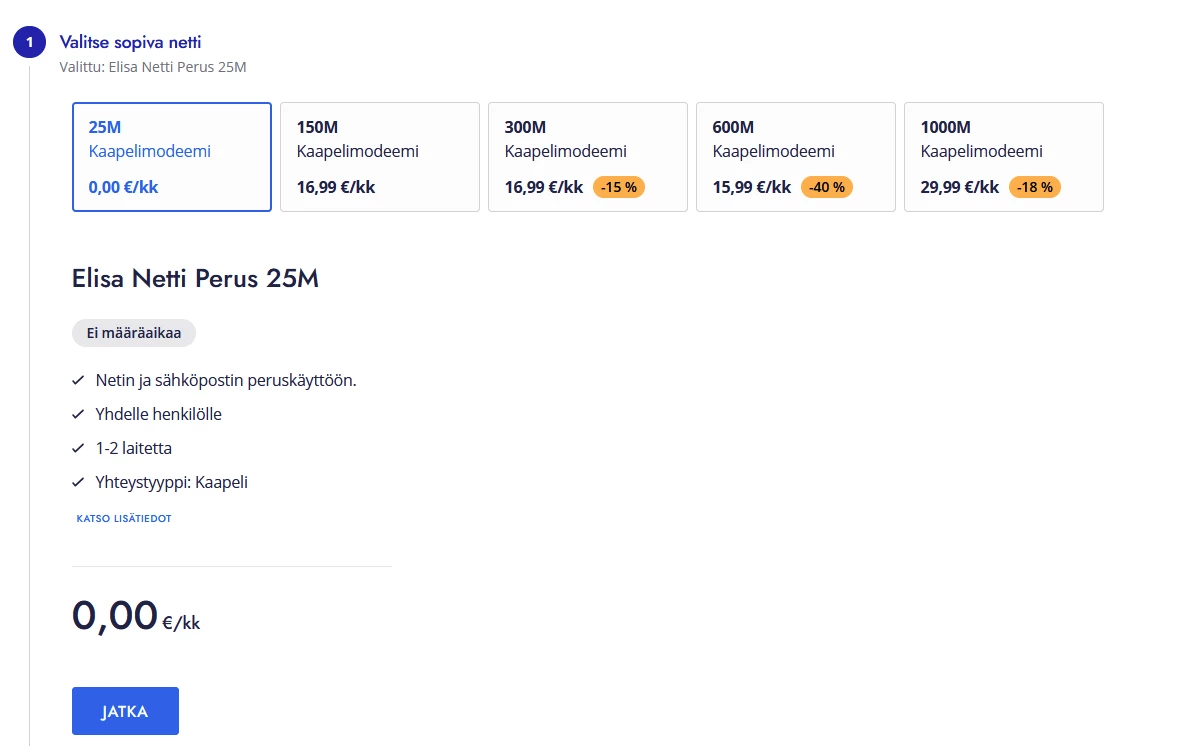Viewport: 1193px width, 746px height.
Task: Click the 15,99 €/kk price
Action: point(752,187)
